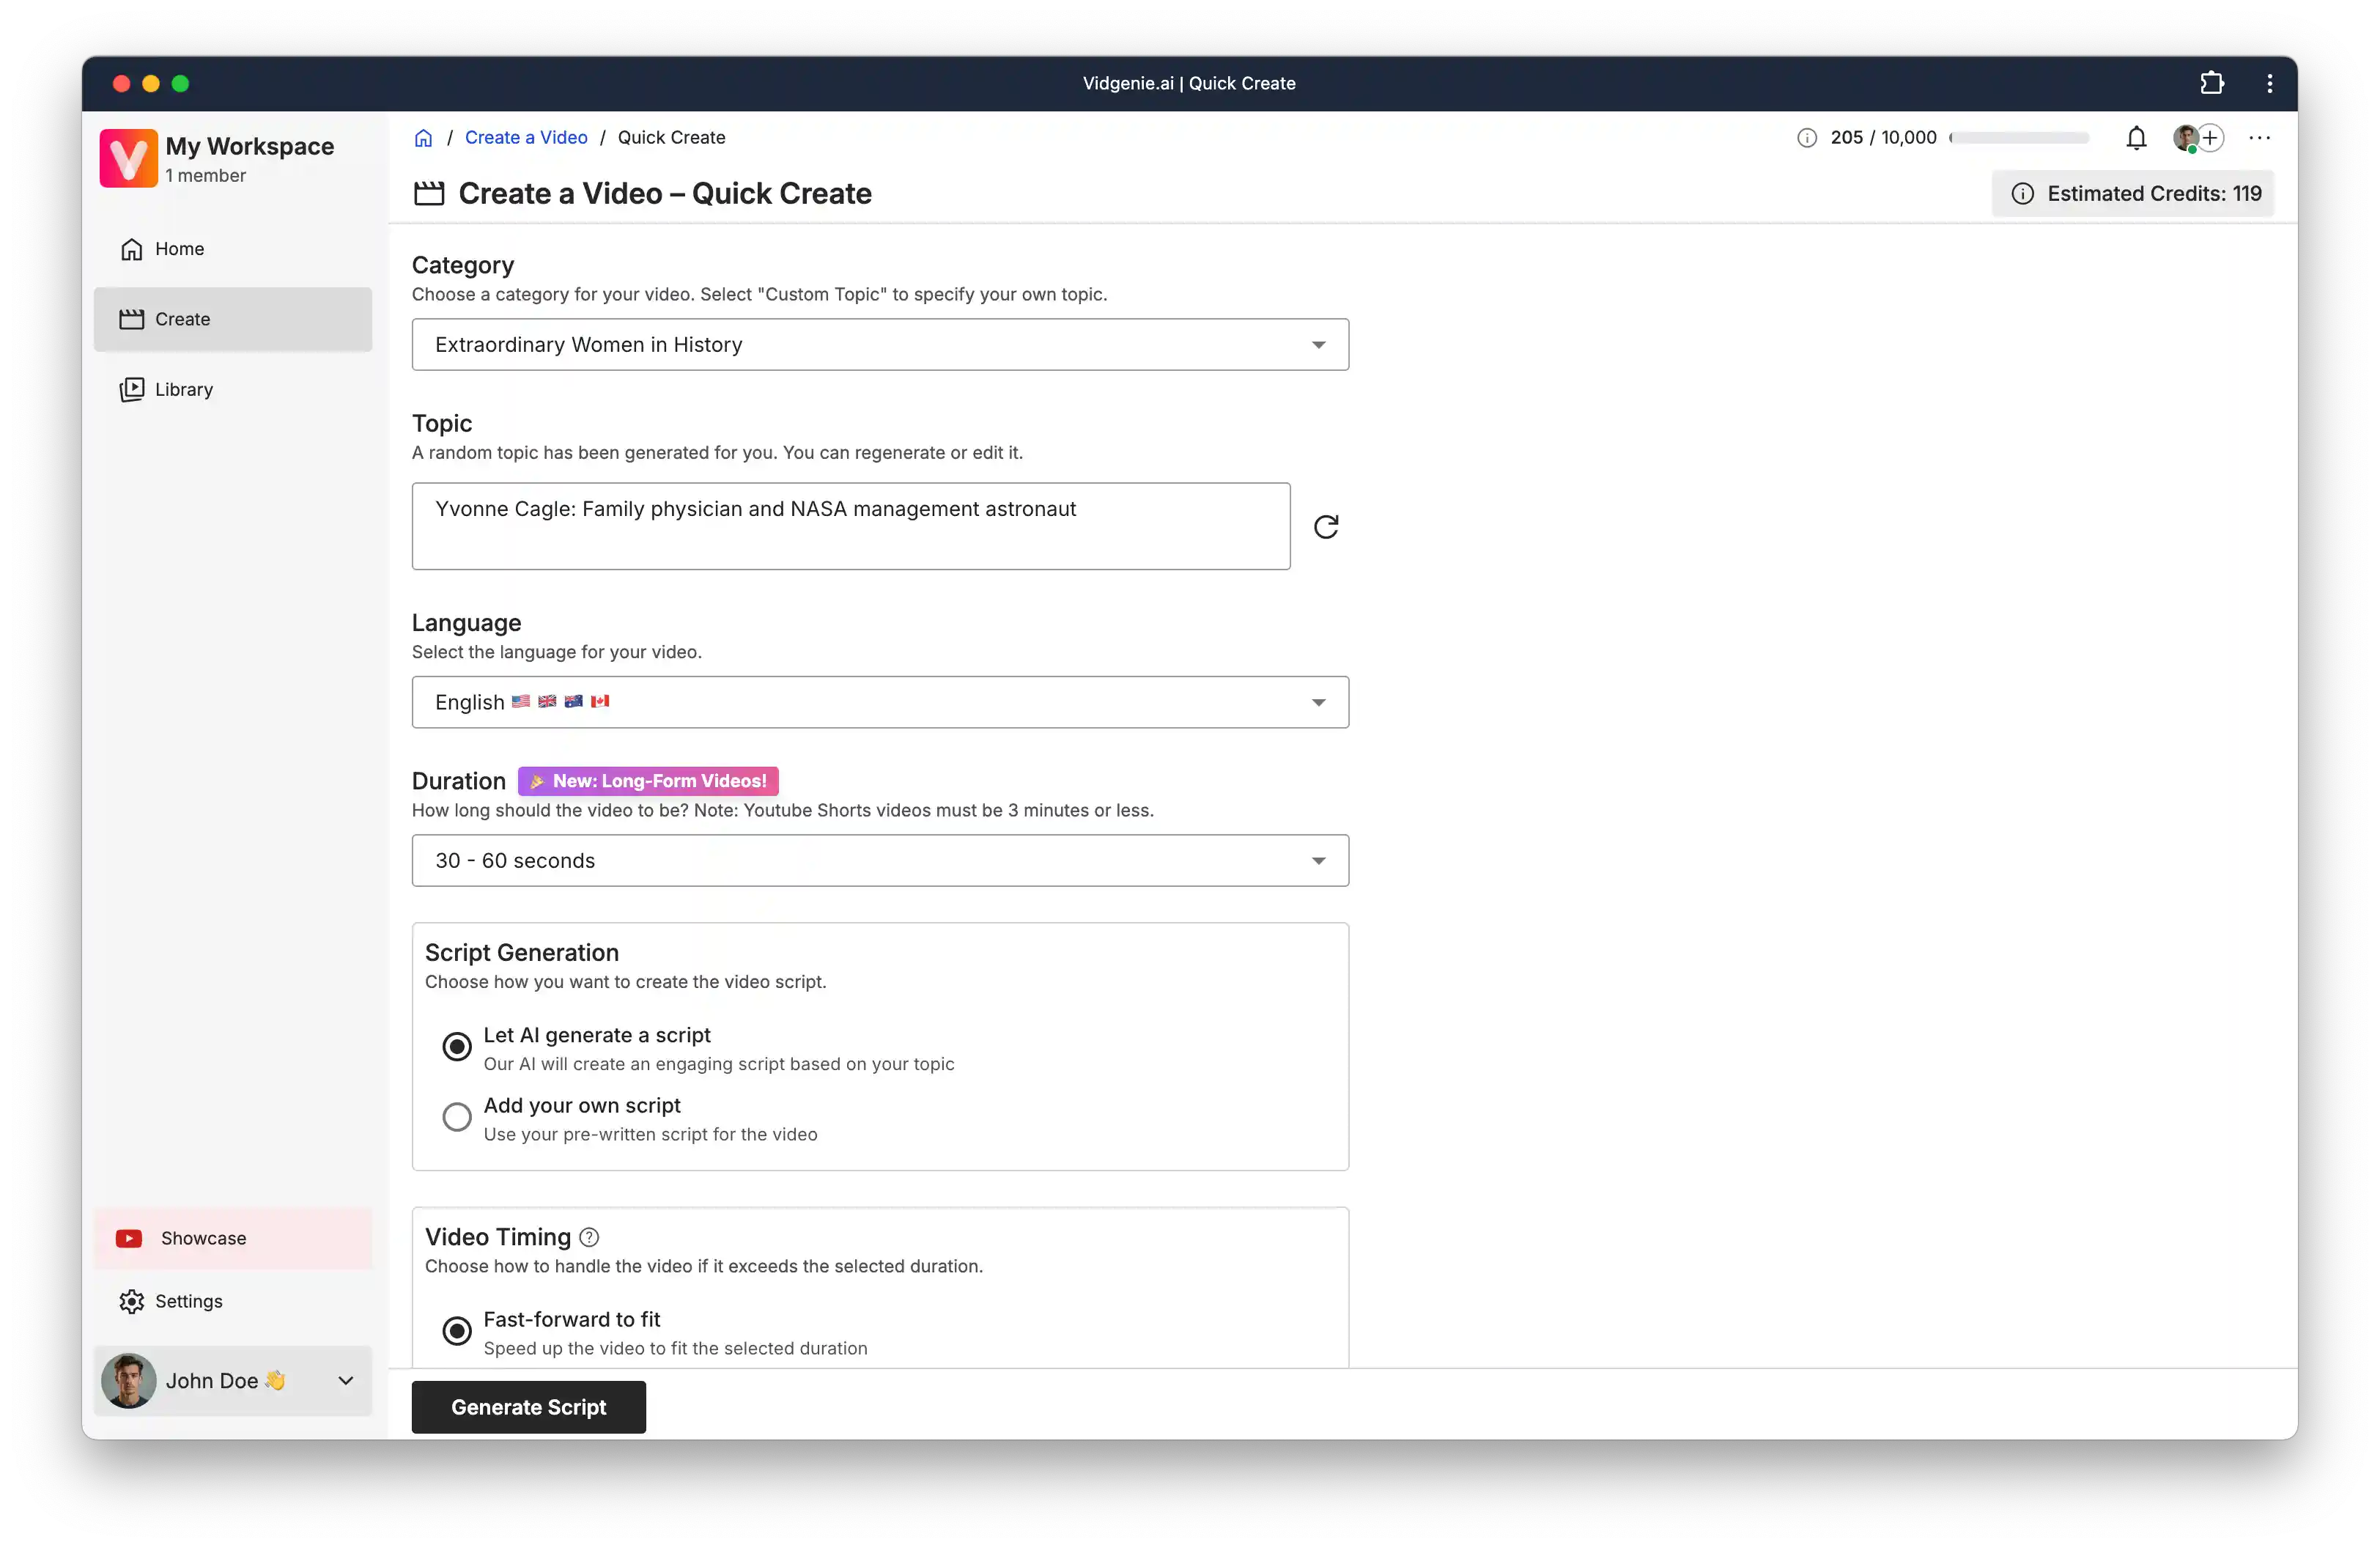Click the Estimated Credits info icon
Screen dimensions: 2380x1548
coord(2022,194)
